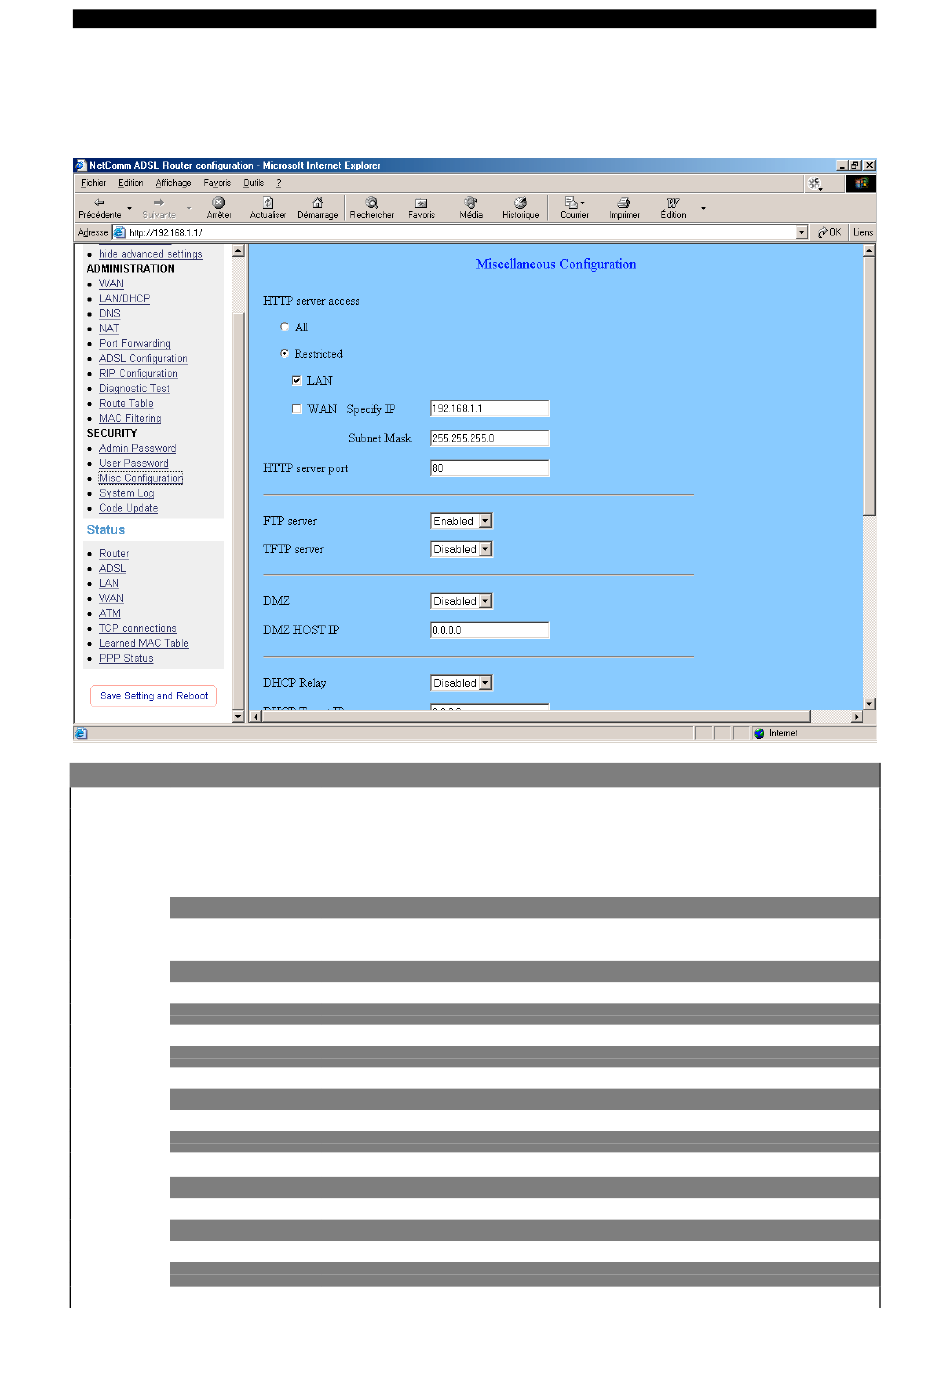
Task: Open the TCP connections status link
Action: (138, 629)
